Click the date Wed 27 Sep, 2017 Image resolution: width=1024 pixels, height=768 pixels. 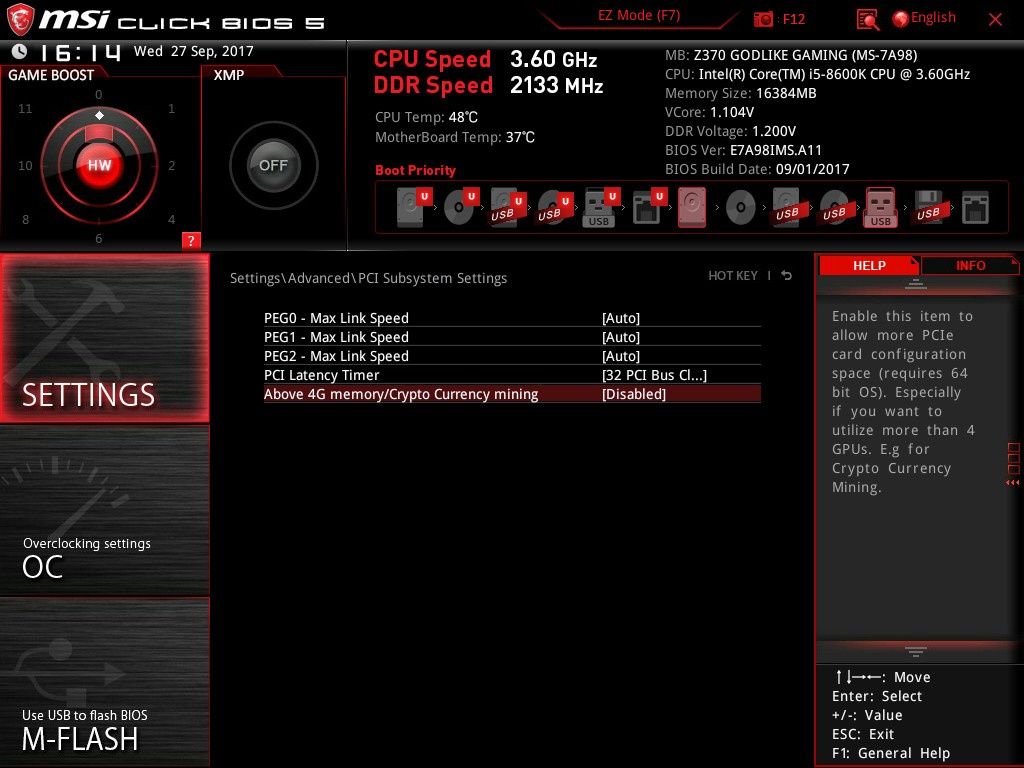click(193, 51)
